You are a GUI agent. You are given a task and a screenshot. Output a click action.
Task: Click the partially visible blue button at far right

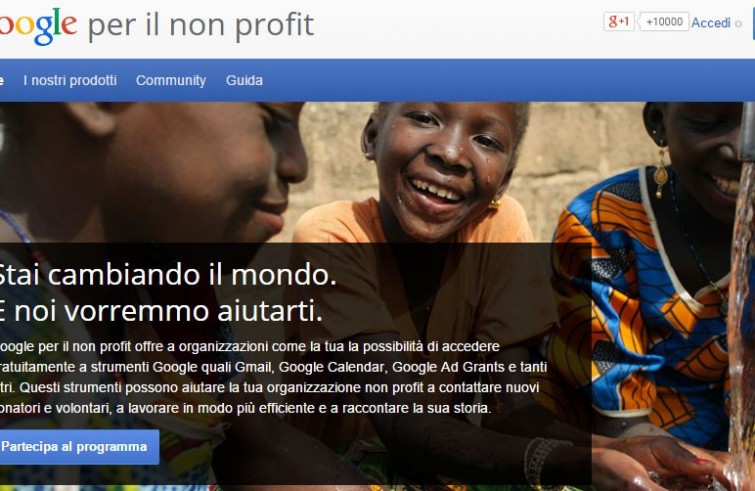(754, 23)
